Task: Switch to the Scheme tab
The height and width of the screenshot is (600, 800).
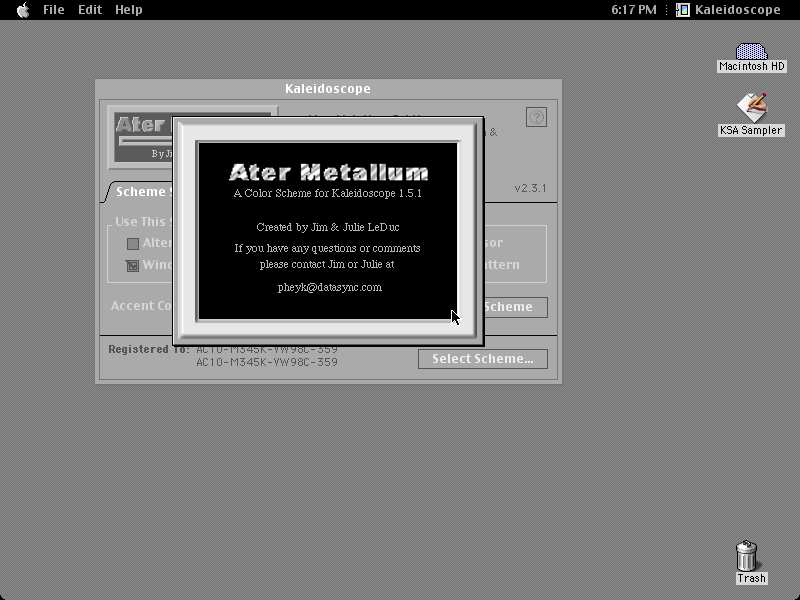Action: 138,192
